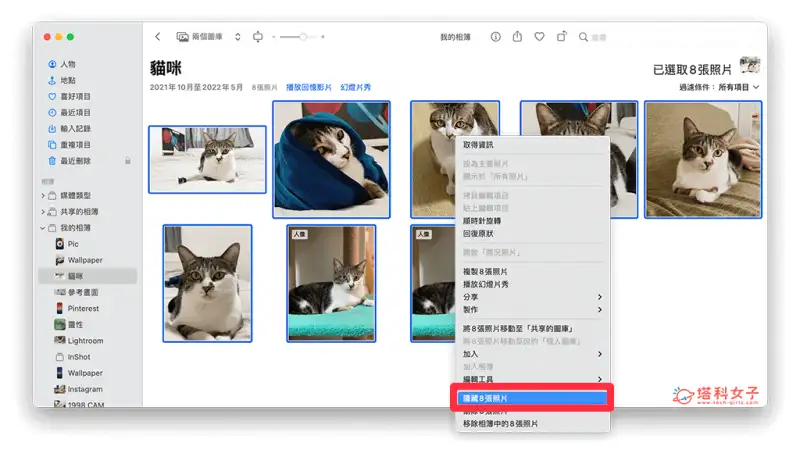Open 最近項目 (Recents) in the sidebar
800x450 pixels.
75,112
